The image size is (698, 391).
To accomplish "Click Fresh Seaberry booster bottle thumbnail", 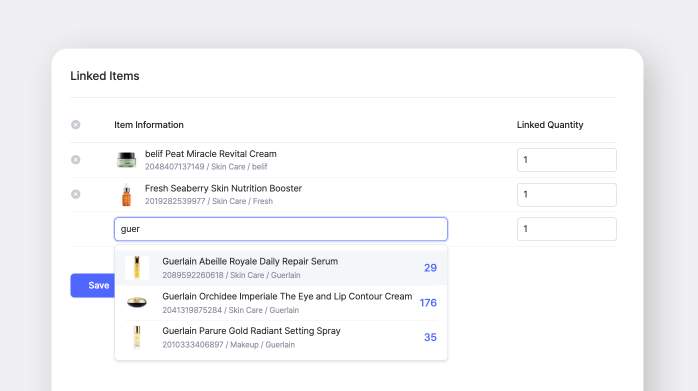I will pos(126,195).
